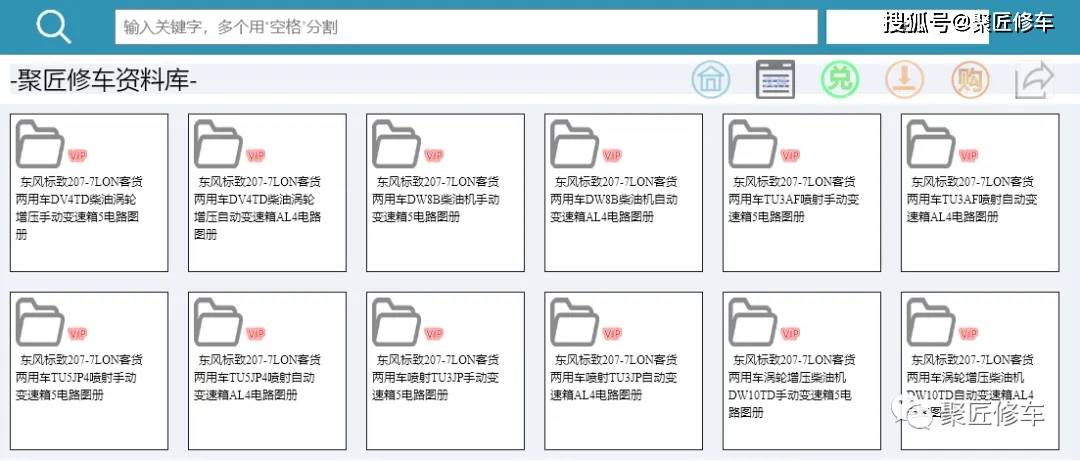The image size is (1080, 461).
Task: Focus the keyword search input field
Action: point(465,27)
